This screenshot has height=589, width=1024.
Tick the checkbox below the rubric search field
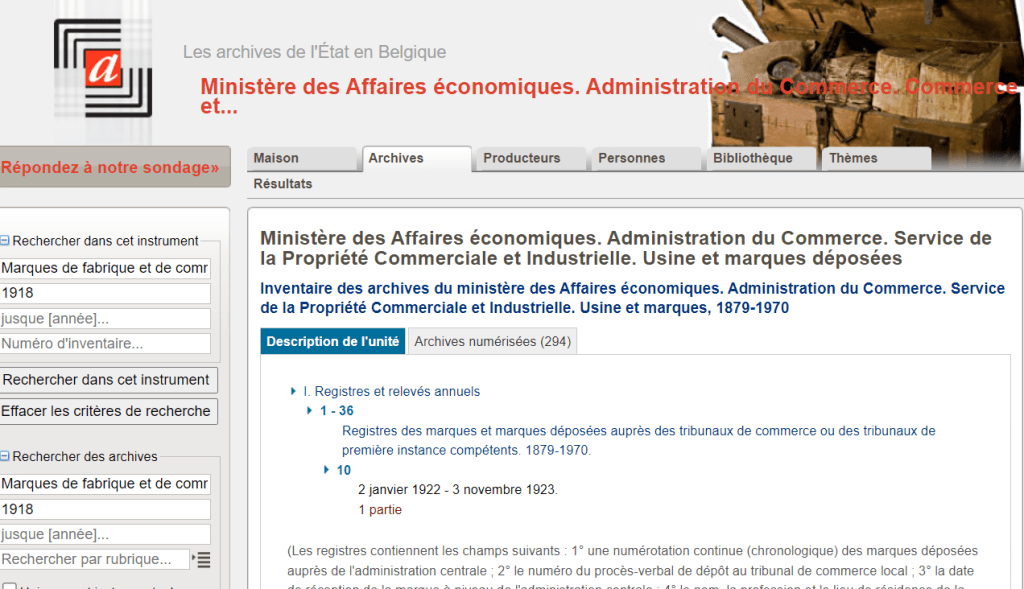click(x=9, y=585)
